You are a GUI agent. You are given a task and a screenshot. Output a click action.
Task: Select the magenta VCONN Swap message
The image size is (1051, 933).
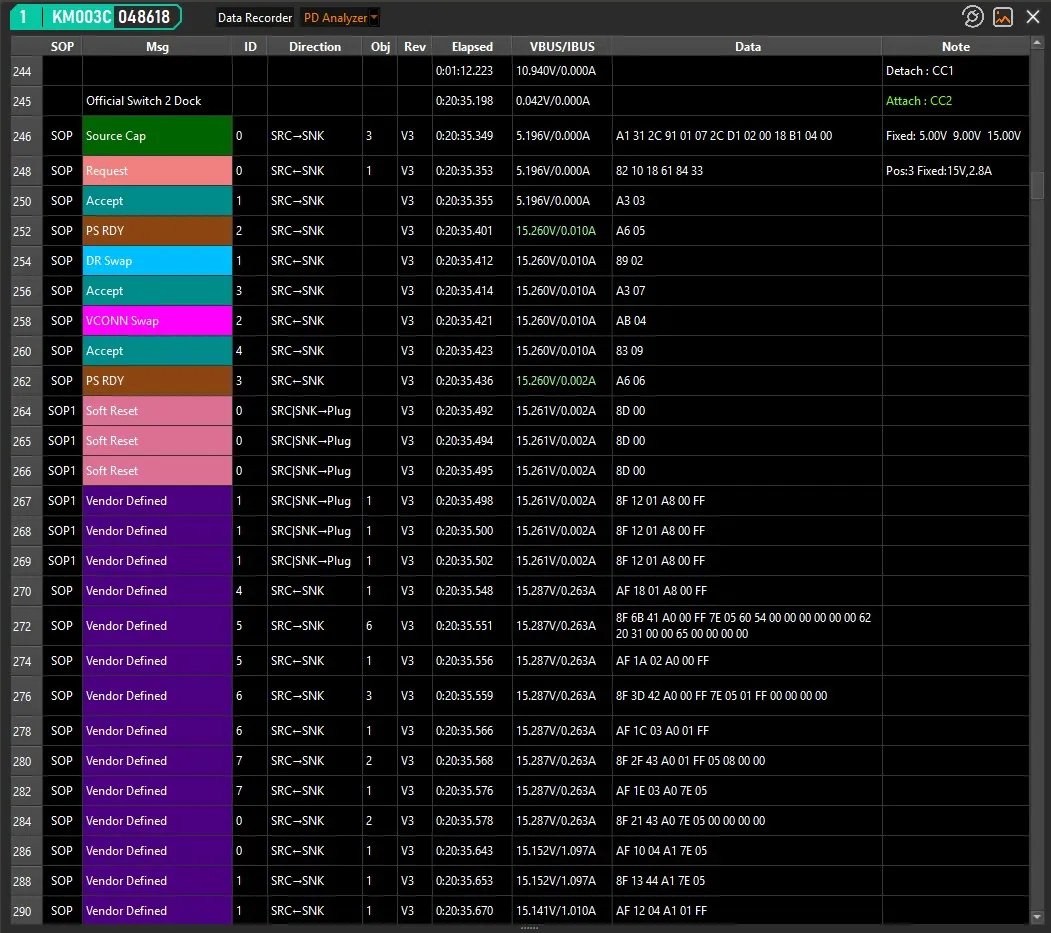point(157,321)
